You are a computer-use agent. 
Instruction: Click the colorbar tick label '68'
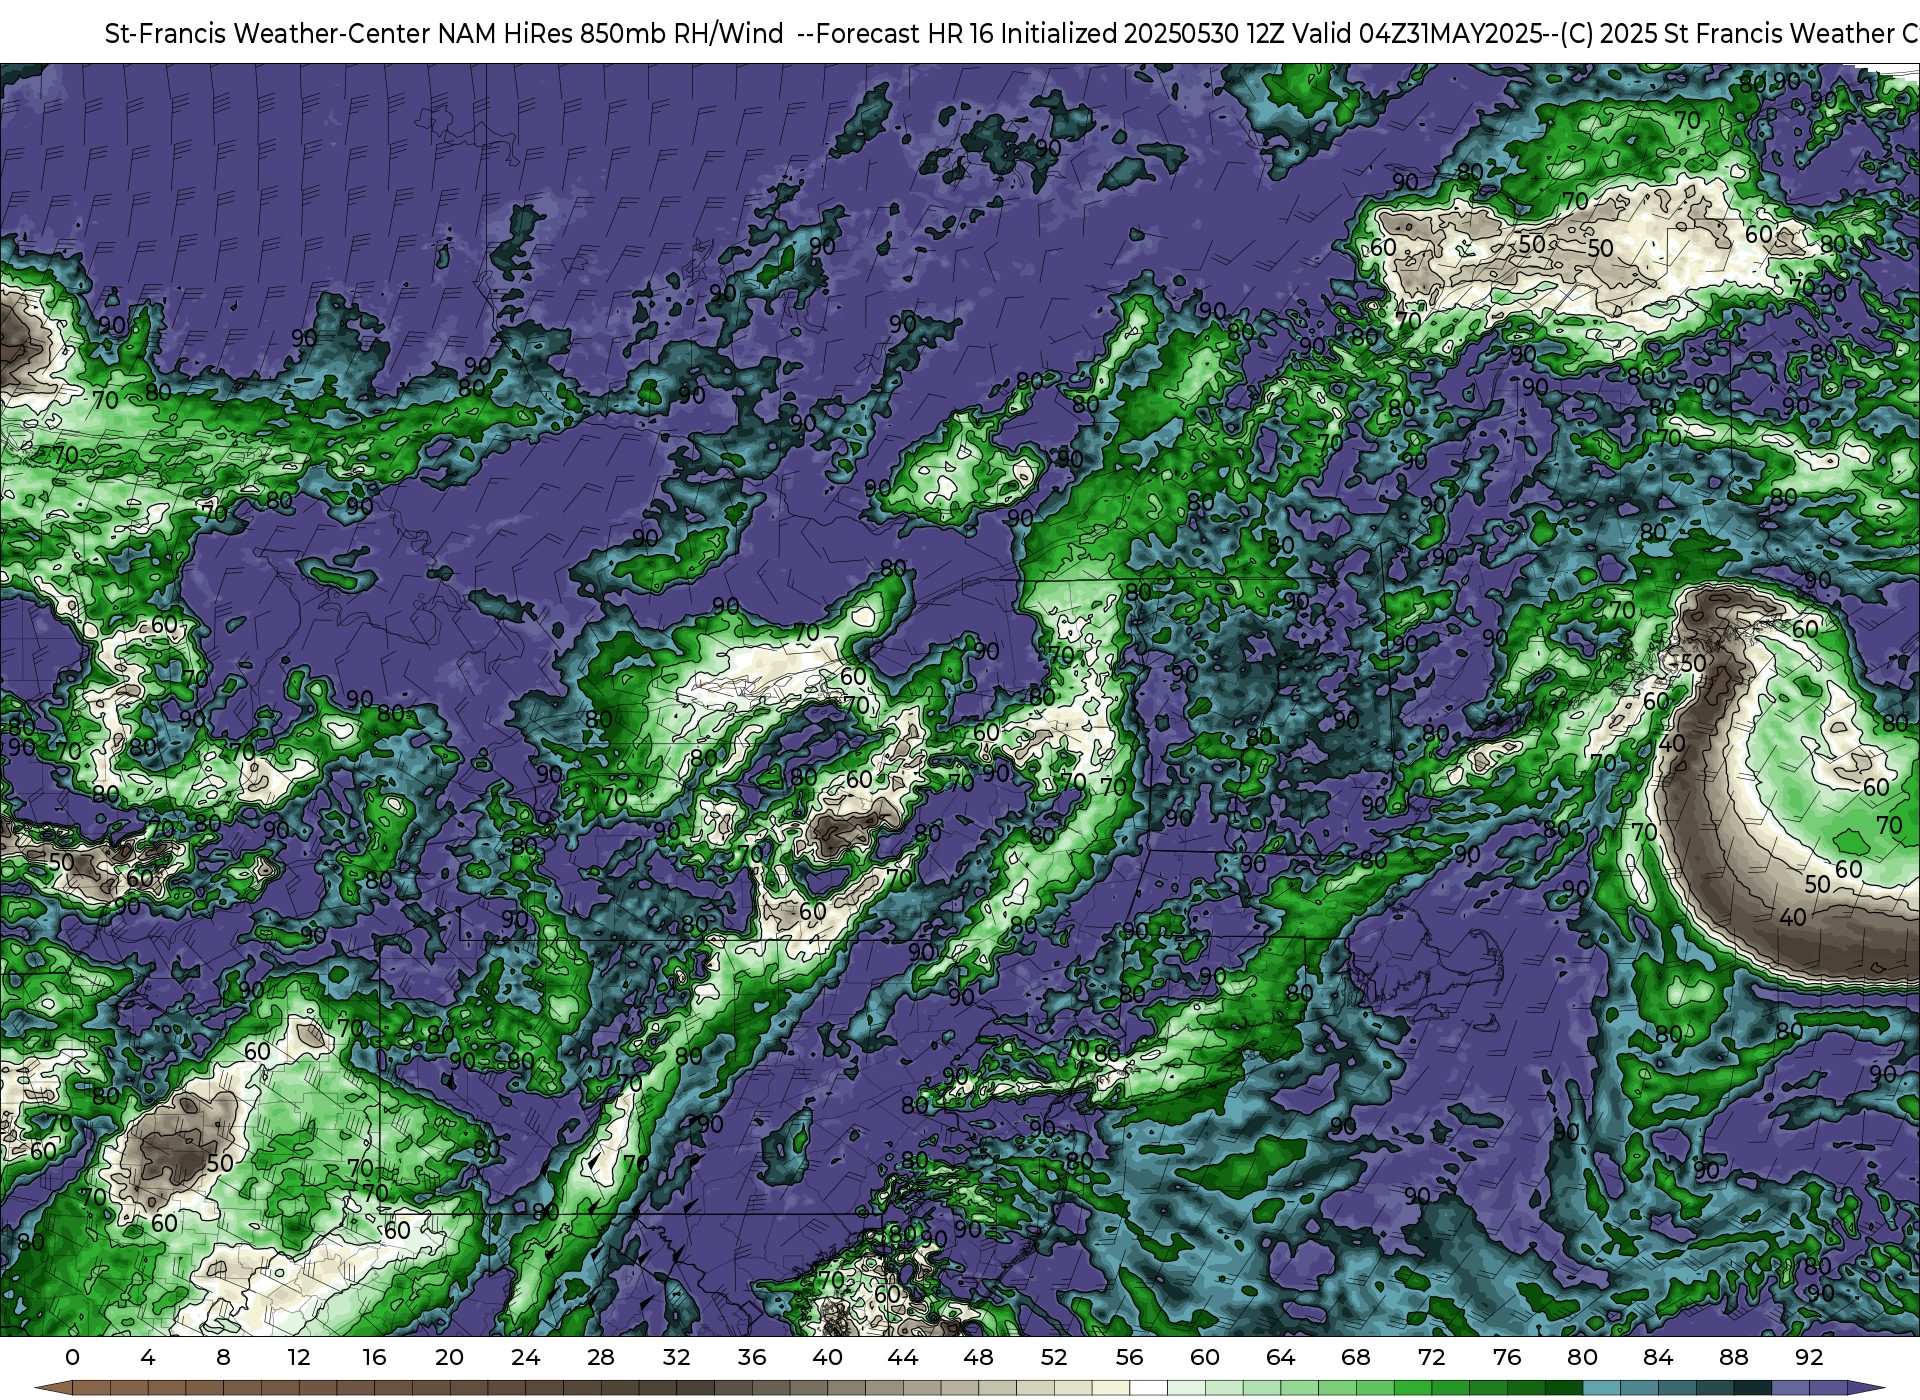coord(1356,1357)
